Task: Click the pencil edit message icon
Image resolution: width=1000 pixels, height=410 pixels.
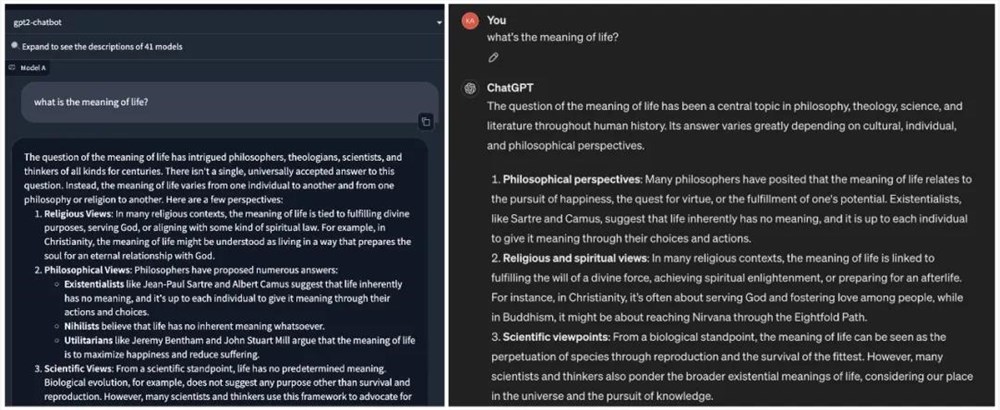Action: [493, 57]
